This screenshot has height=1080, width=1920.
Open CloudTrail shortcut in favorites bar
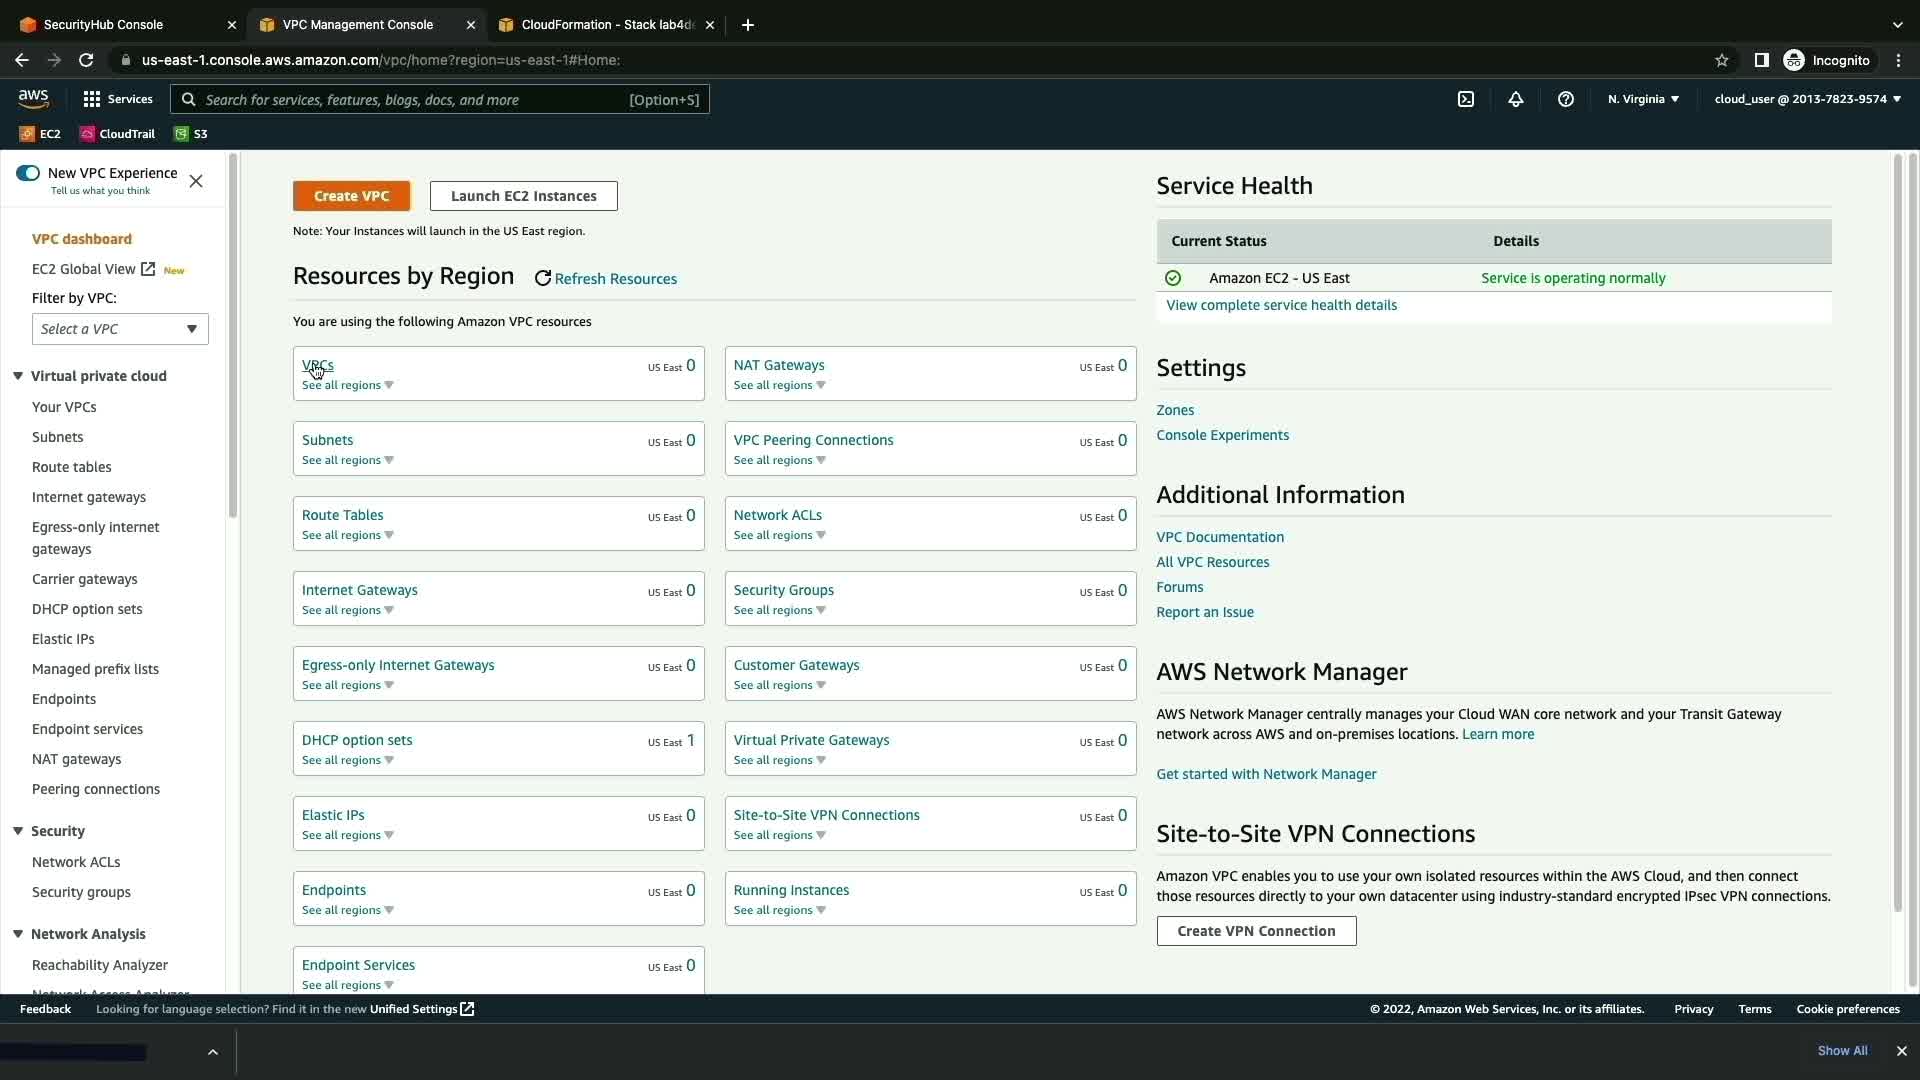pyautogui.click(x=117, y=134)
